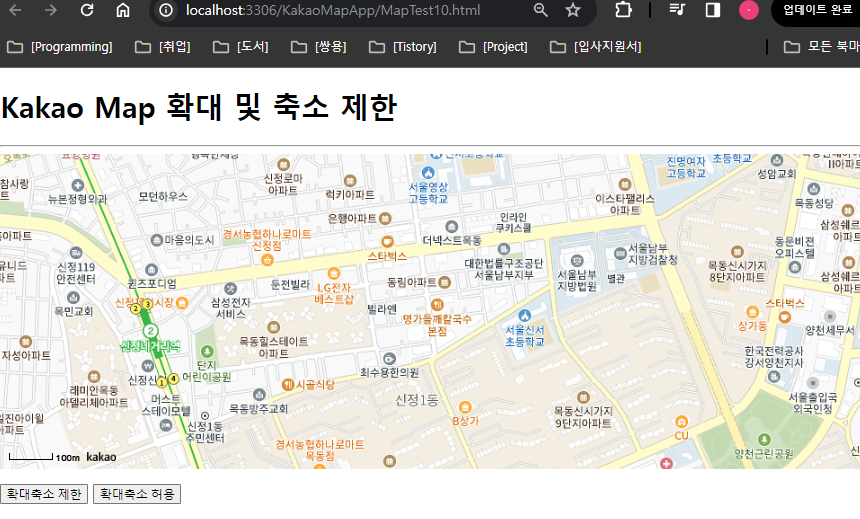Image resolution: width=860 pixels, height=519 pixels.
Task: Click the 신정제일시장 market marker
Action: (x=182, y=303)
